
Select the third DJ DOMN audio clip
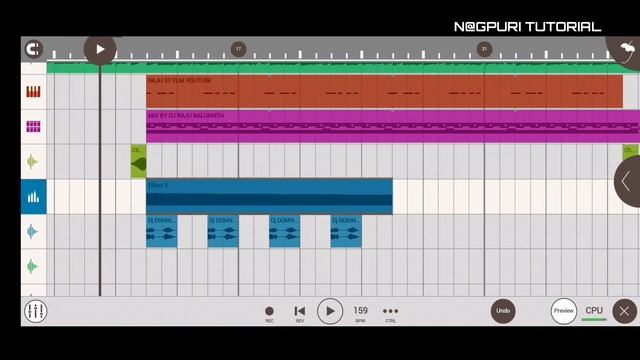tap(284, 231)
